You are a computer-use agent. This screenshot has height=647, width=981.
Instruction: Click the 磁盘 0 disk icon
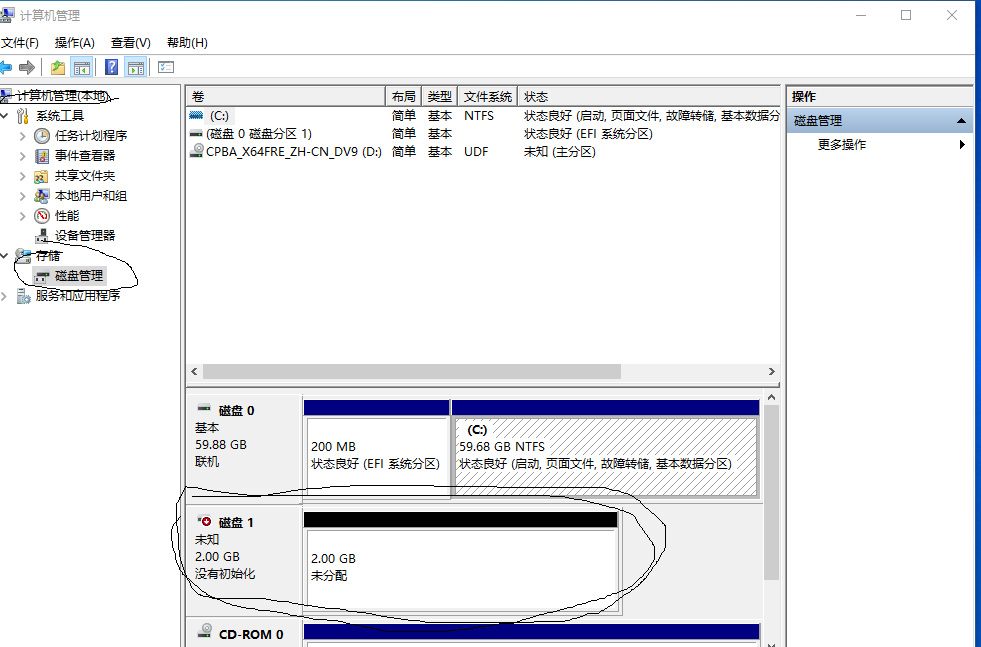pos(204,408)
